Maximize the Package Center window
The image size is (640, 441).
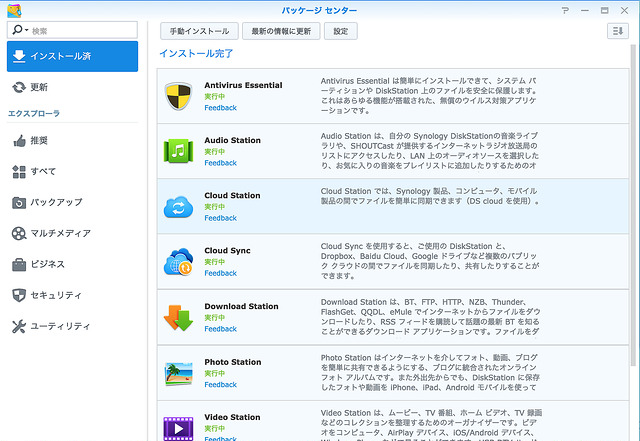(604, 10)
